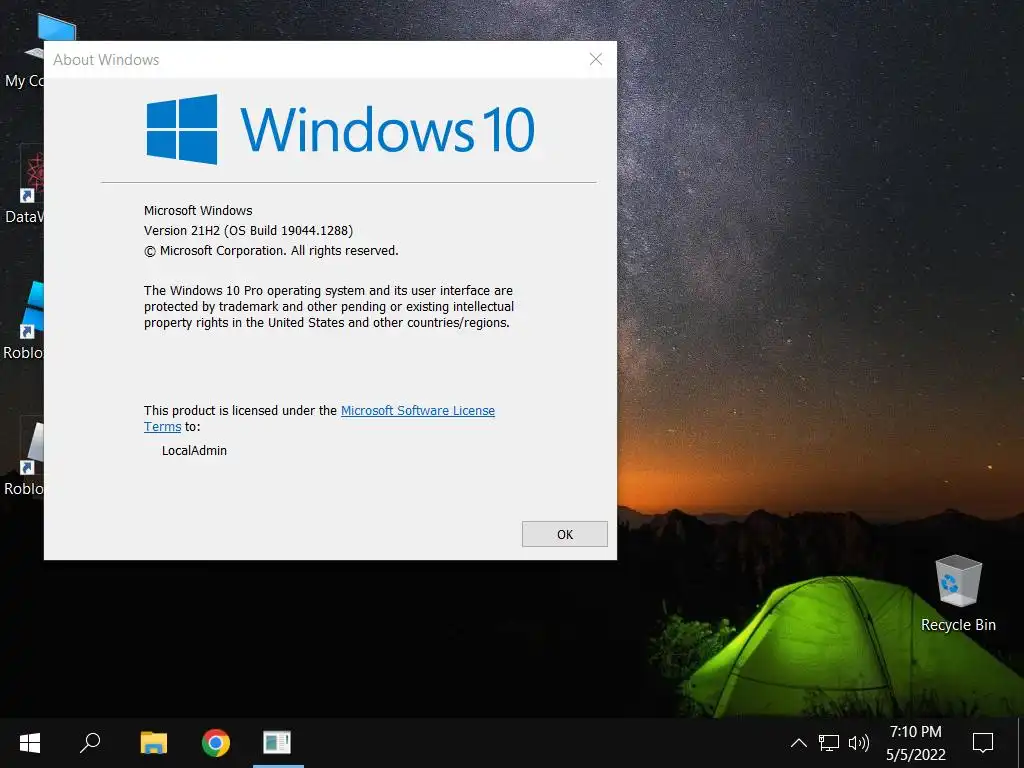
Task: Click the OK button in About Windows
Action: [x=564, y=534]
